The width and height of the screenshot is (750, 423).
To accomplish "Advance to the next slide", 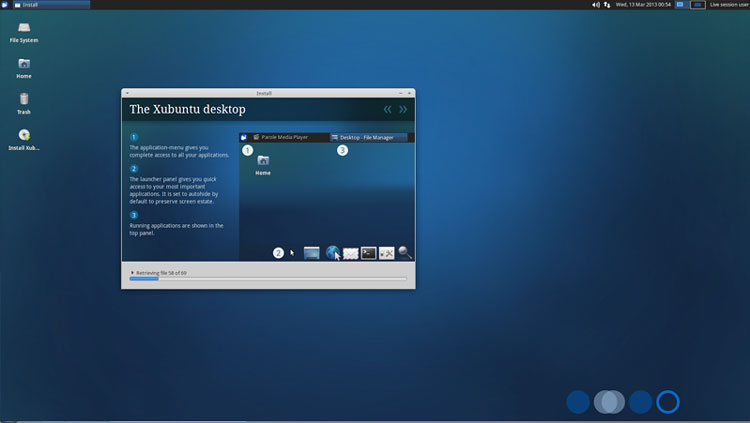I will click(403, 110).
